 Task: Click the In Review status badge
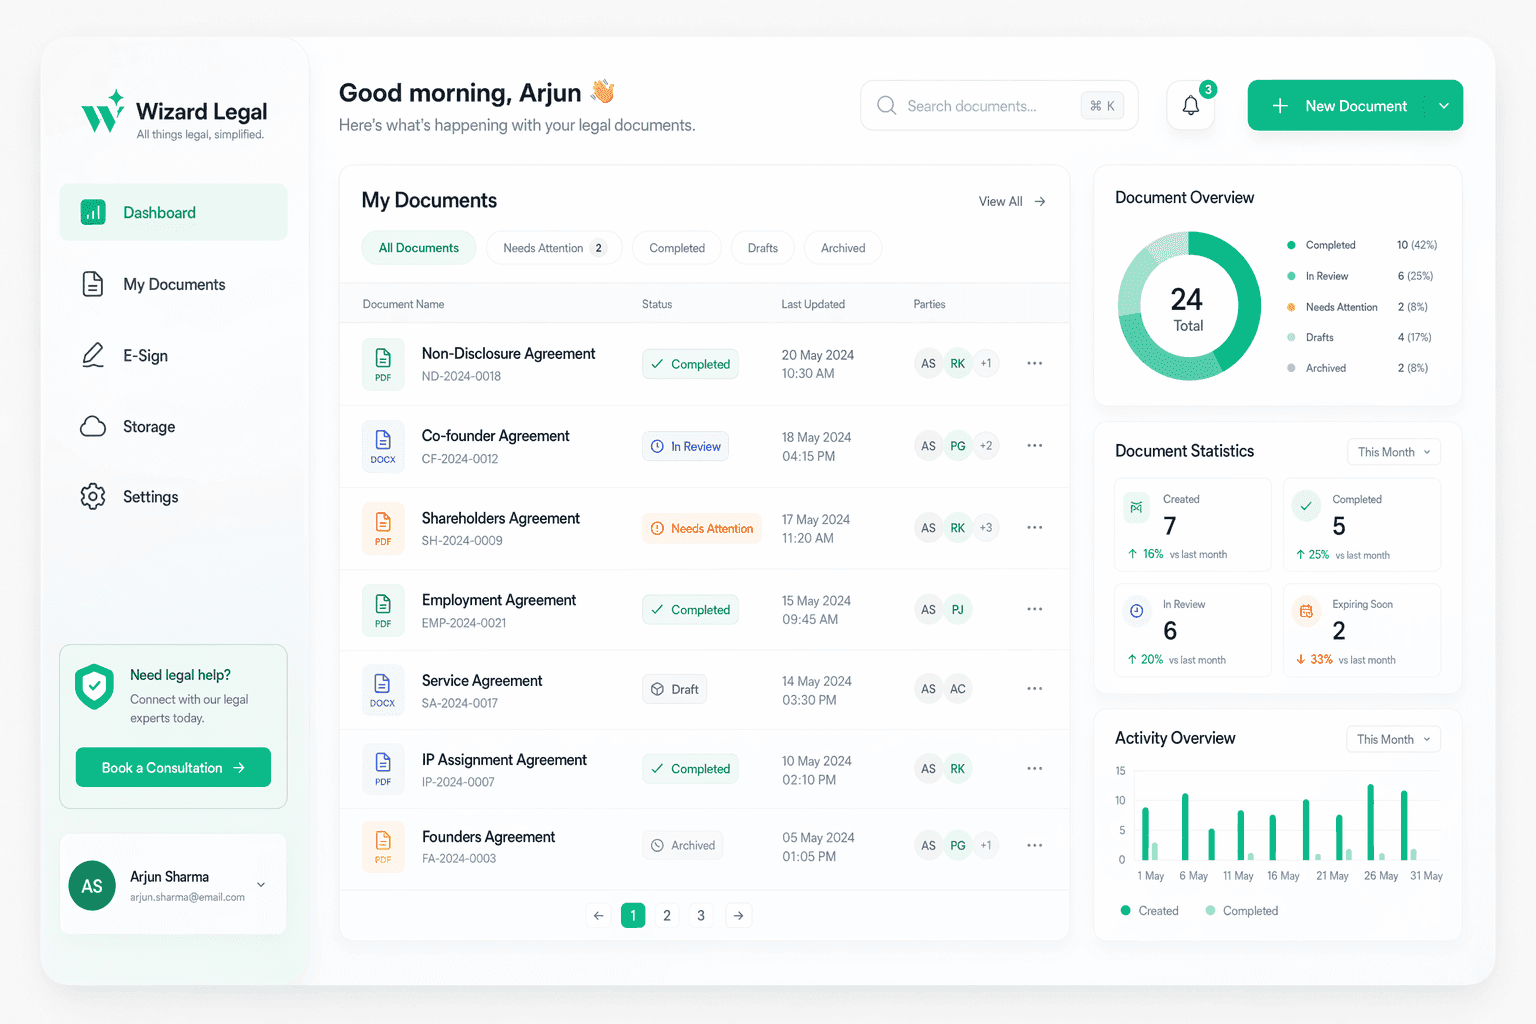[x=685, y=446]
